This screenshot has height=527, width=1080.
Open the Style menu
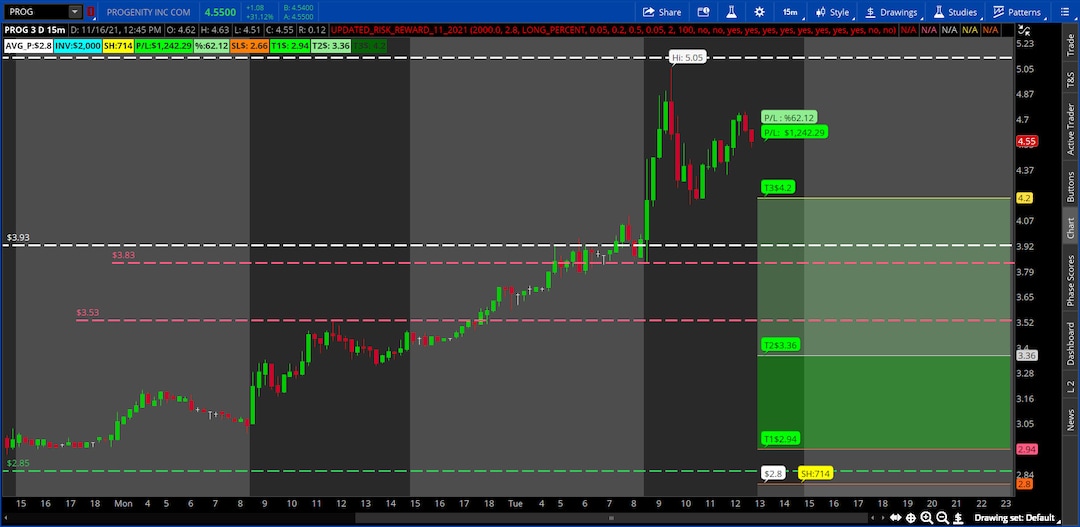[832, 12]
